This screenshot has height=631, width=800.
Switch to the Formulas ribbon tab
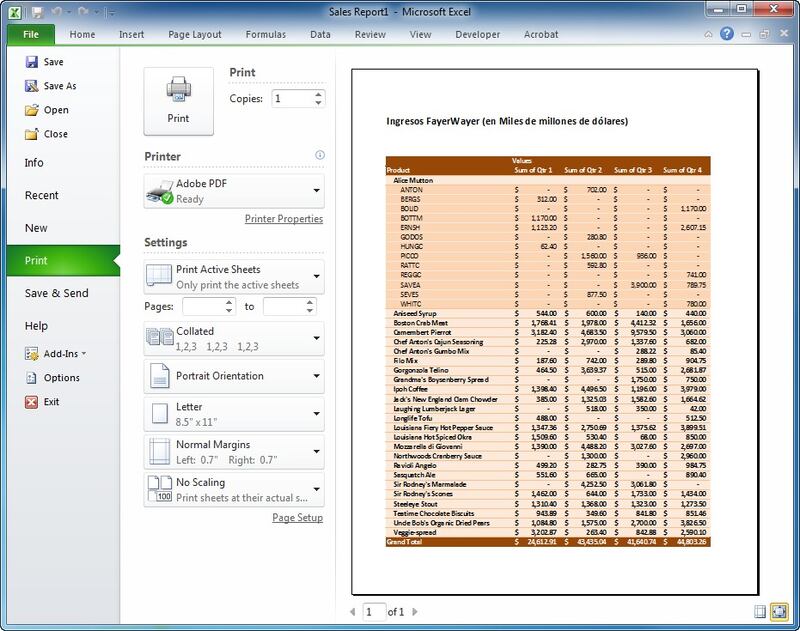click(265, 35)
